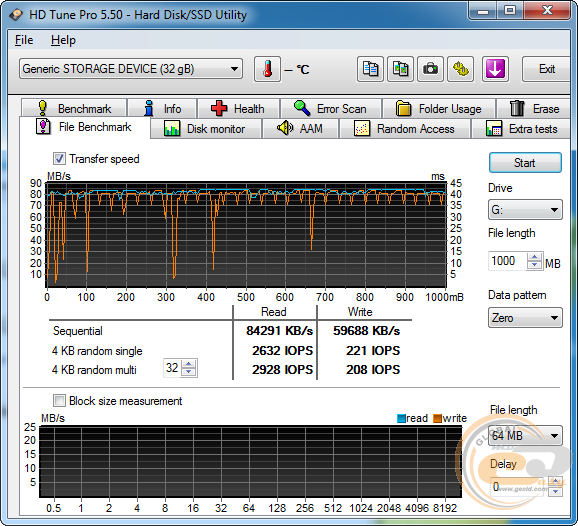
Task: Maximize the HD Tune Pro window
Action: point(510,11)
